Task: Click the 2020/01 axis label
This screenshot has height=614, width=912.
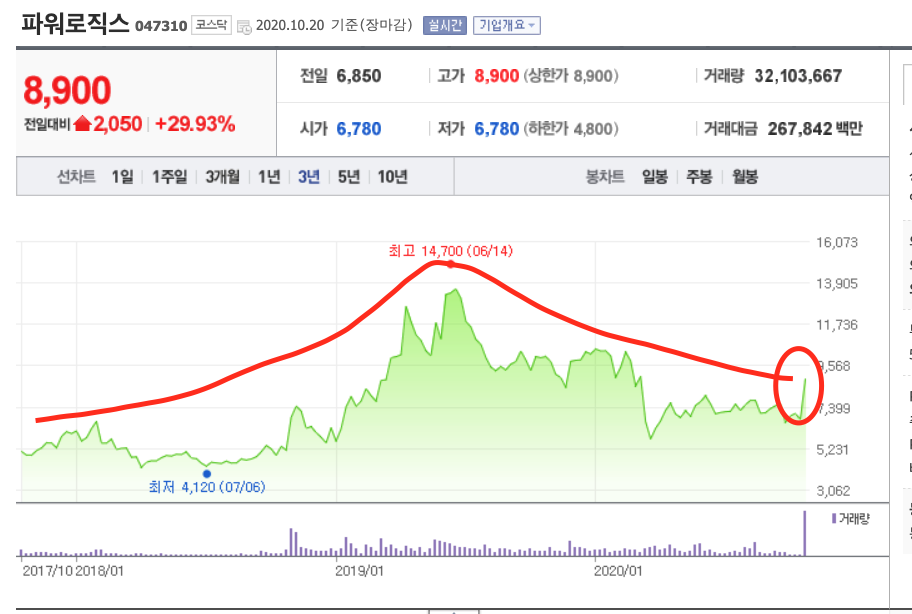Action: [x=618, y=571]
